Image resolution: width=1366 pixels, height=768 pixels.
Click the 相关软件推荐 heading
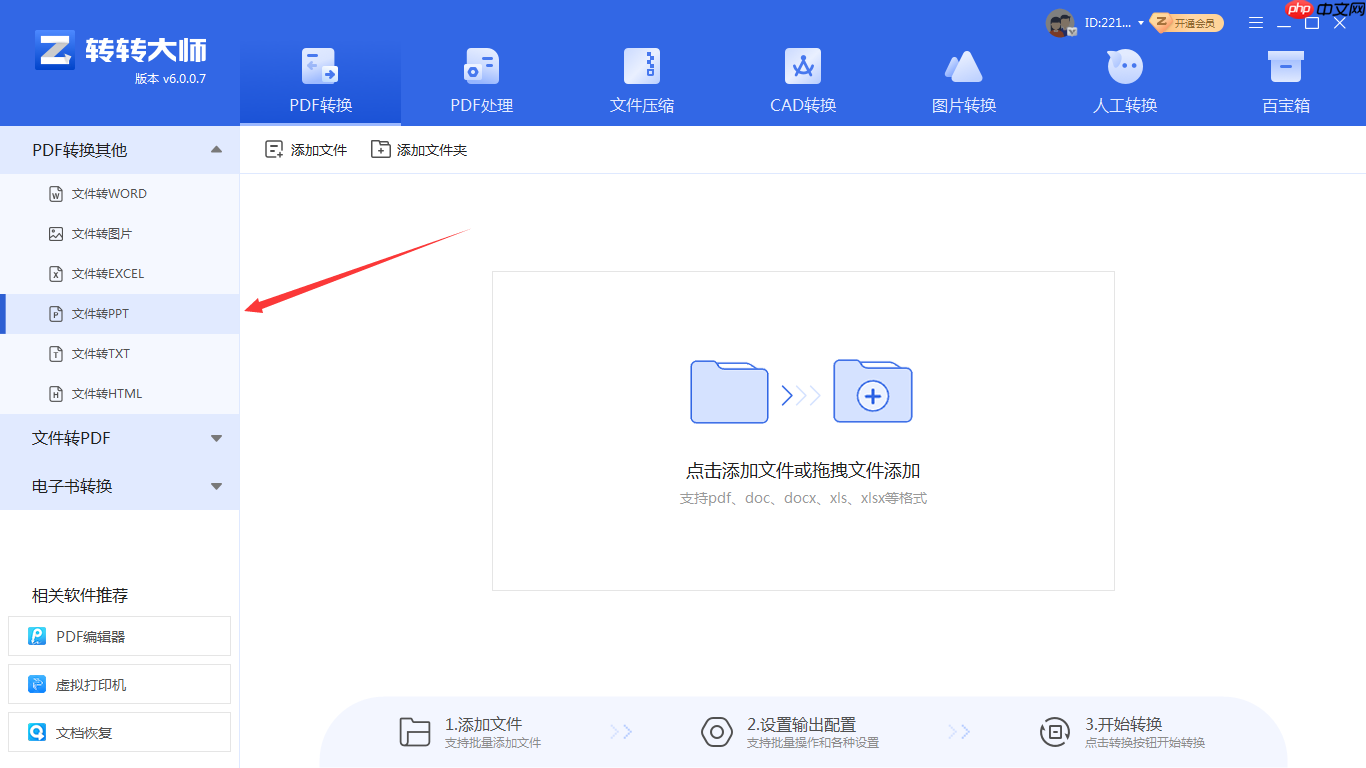click(x=80, y=595)
